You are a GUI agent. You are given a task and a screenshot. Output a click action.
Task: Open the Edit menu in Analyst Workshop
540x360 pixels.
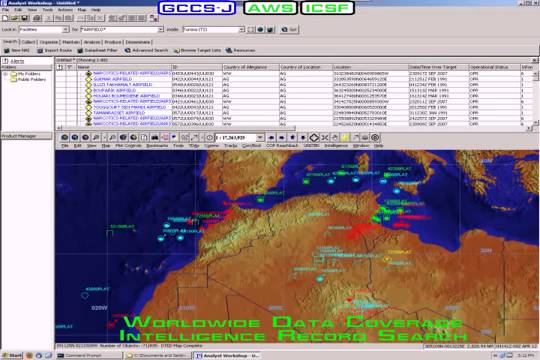point(18,10)
